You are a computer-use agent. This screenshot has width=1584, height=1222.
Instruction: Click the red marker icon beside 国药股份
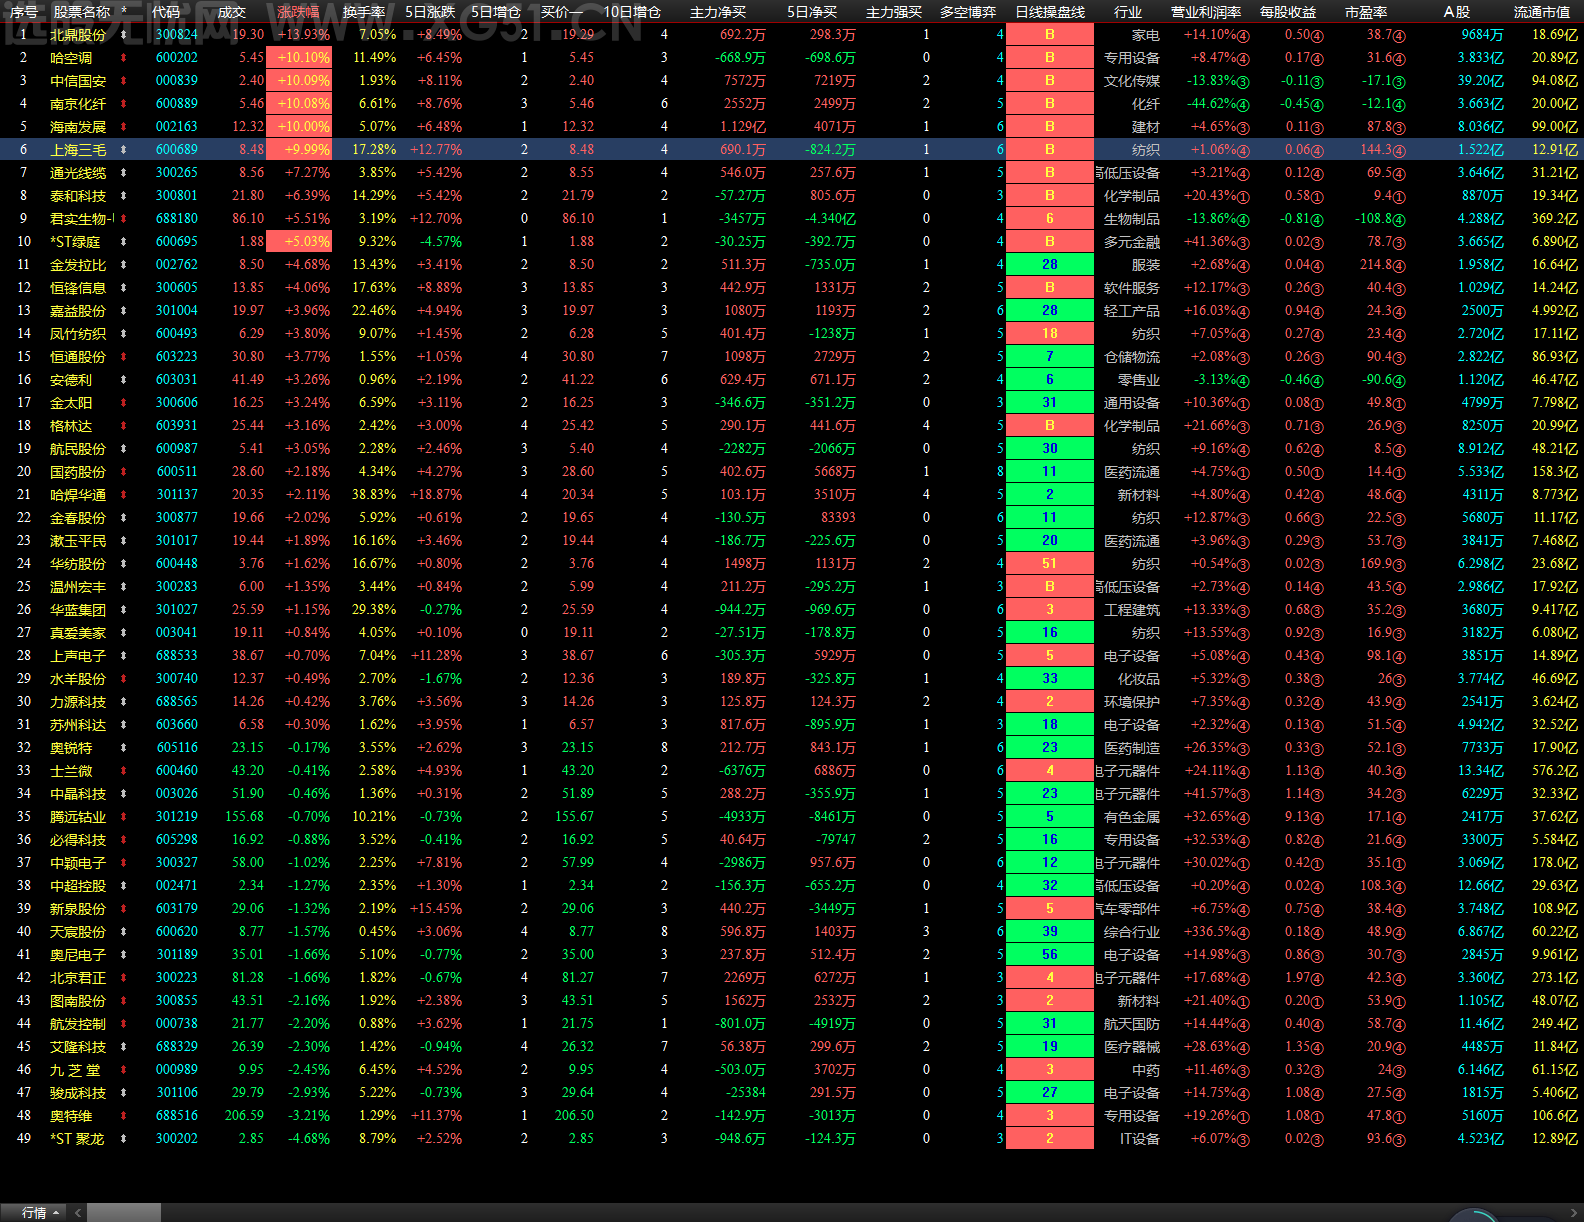coord(124,472)
